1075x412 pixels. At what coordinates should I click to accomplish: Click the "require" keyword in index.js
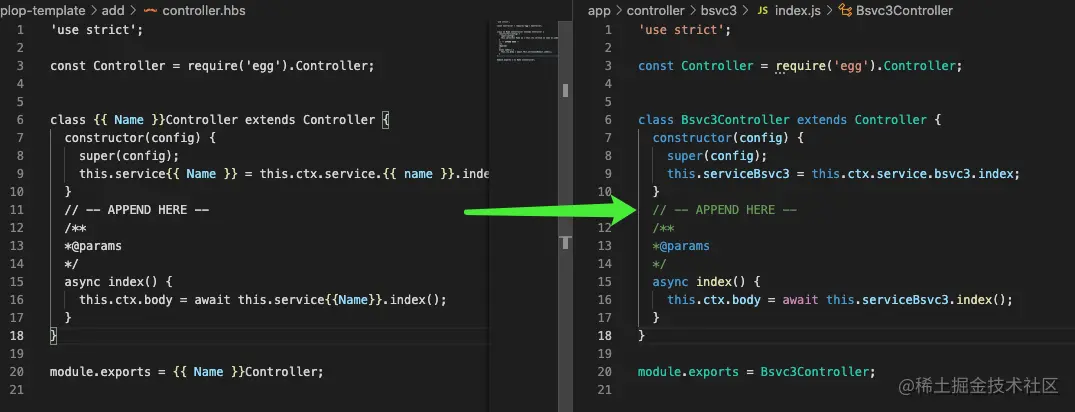[x=801, y=66]
